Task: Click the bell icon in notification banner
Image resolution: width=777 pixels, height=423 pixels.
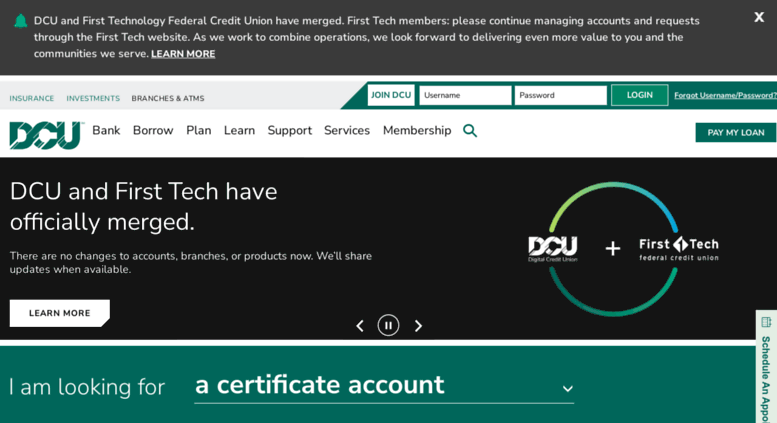Action: pos(20,21)
